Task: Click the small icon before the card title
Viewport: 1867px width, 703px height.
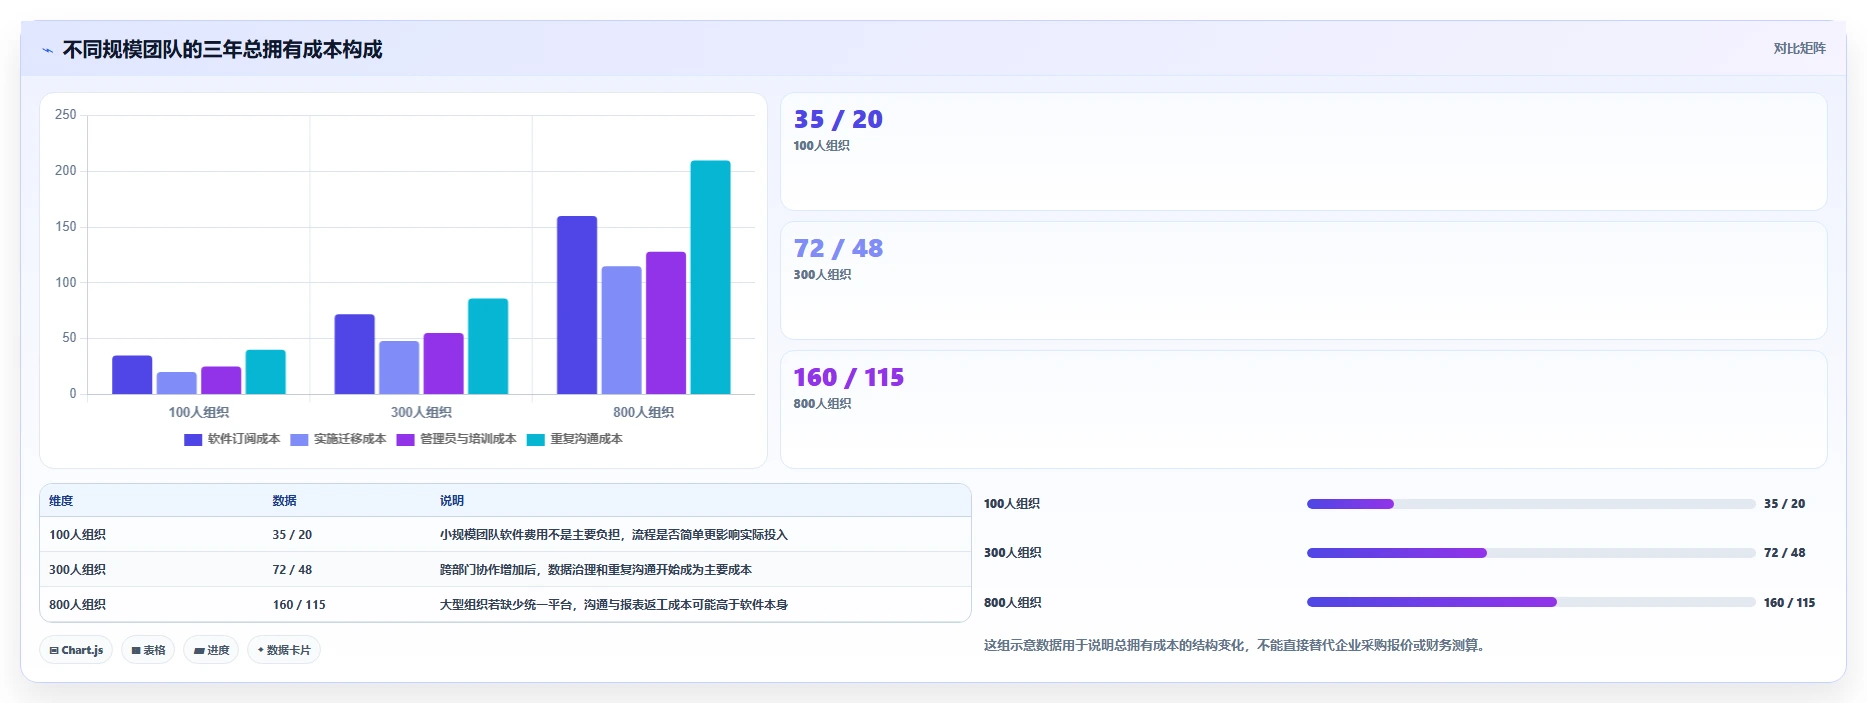Action: pos(47,50)
